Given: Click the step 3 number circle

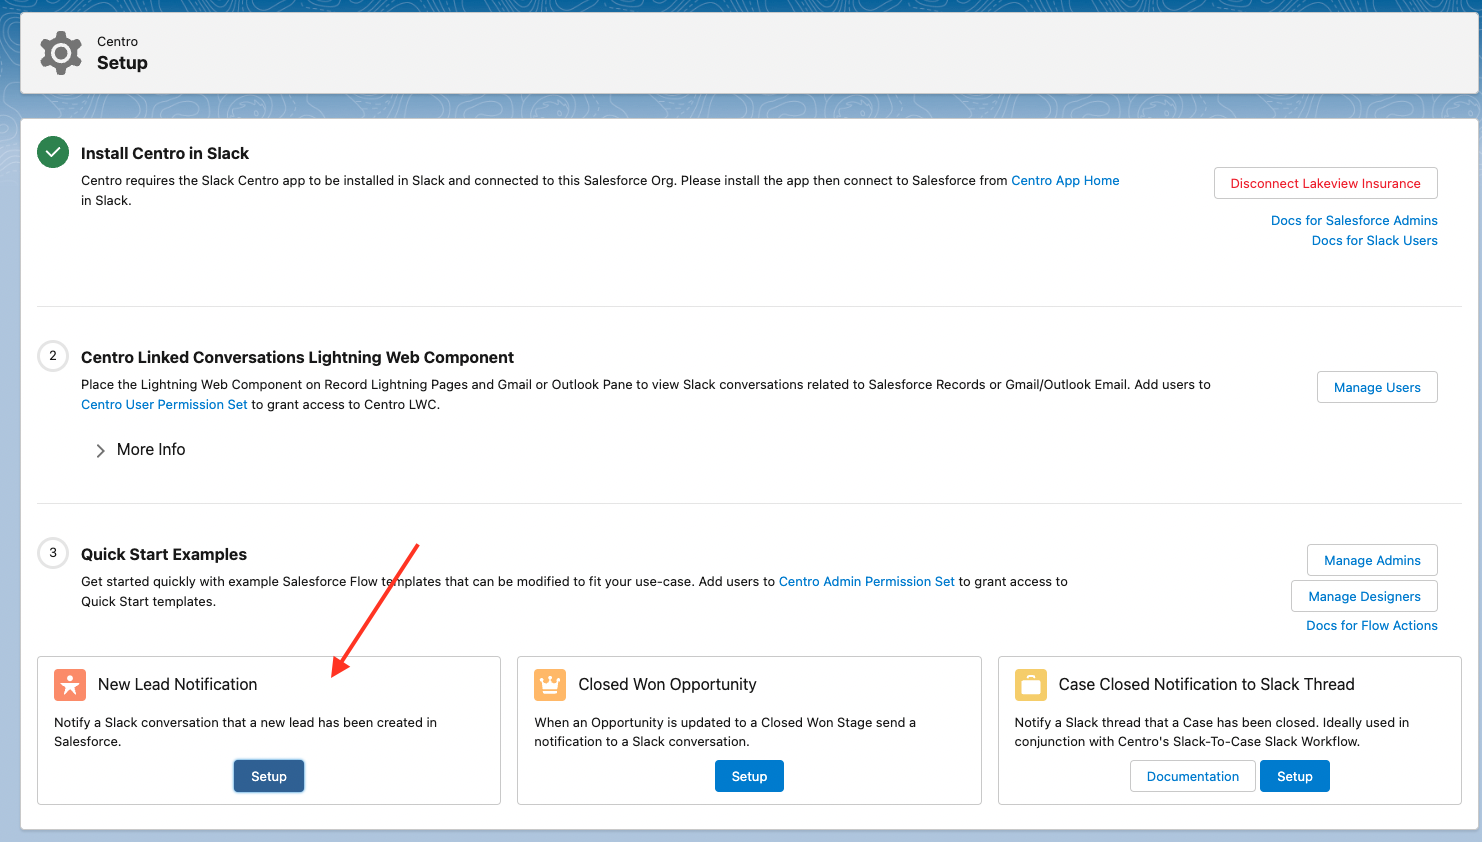Looking at the screenshot, I should click(52, 552).
